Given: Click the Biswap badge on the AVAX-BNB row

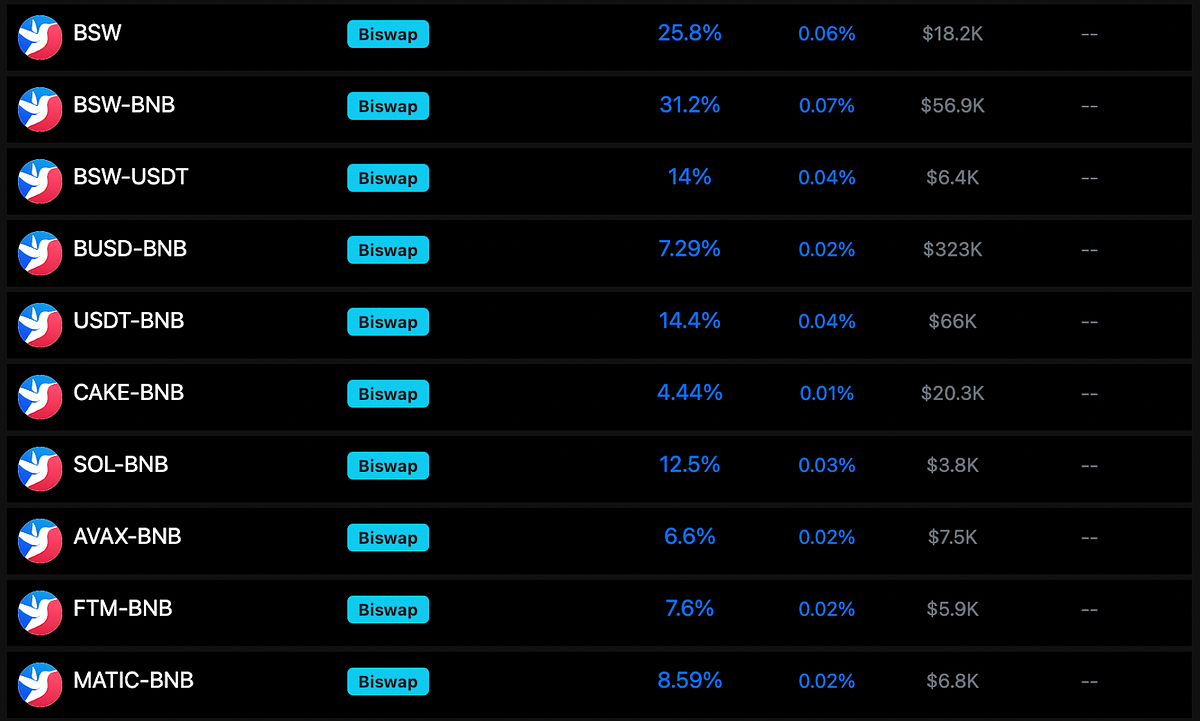Looking at the screenshot, I should (x=388, y=538).
